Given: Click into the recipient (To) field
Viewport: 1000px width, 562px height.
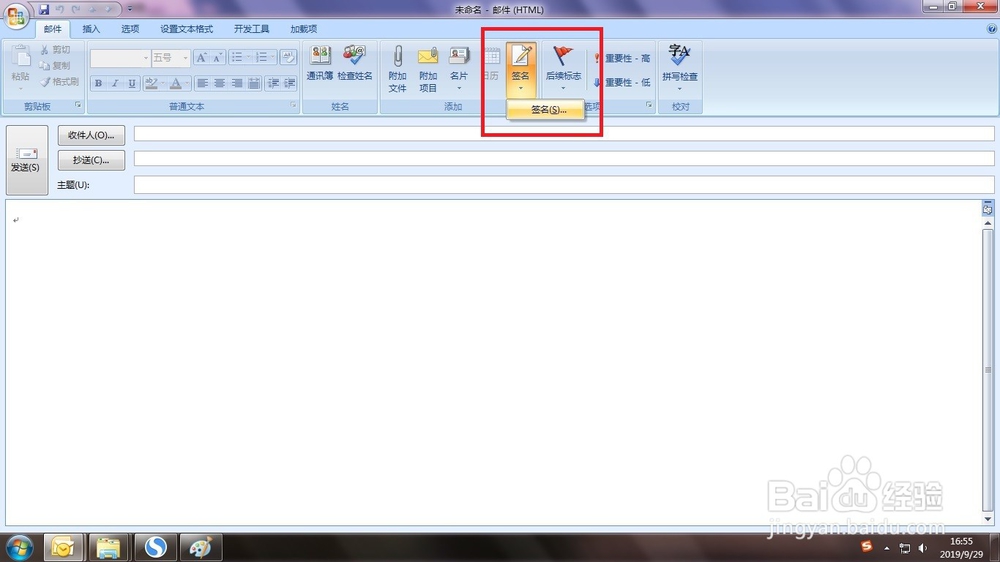Looking at the screenshot, I should click(x=564, y=133).
